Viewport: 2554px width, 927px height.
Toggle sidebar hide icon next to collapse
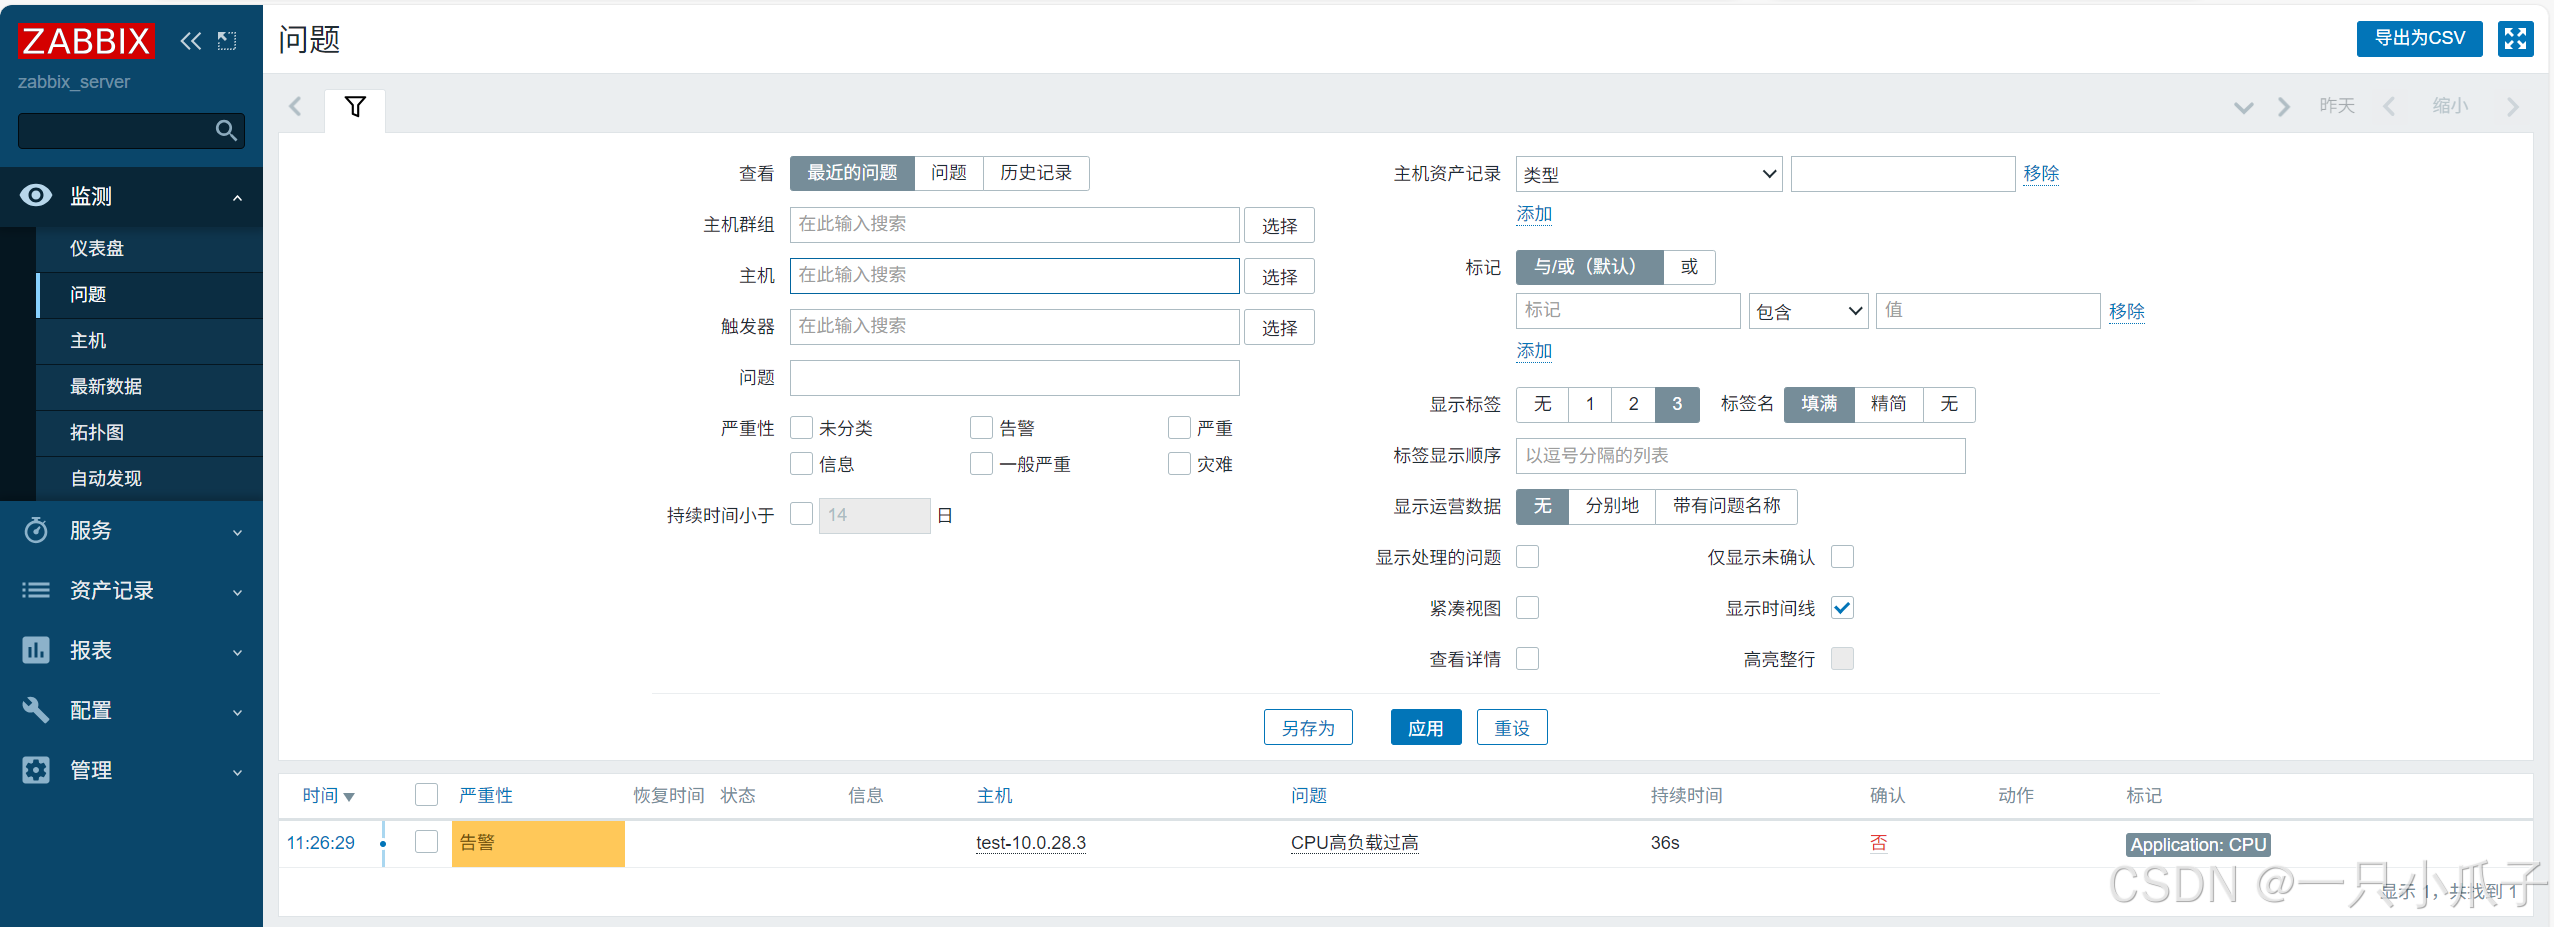227,41
